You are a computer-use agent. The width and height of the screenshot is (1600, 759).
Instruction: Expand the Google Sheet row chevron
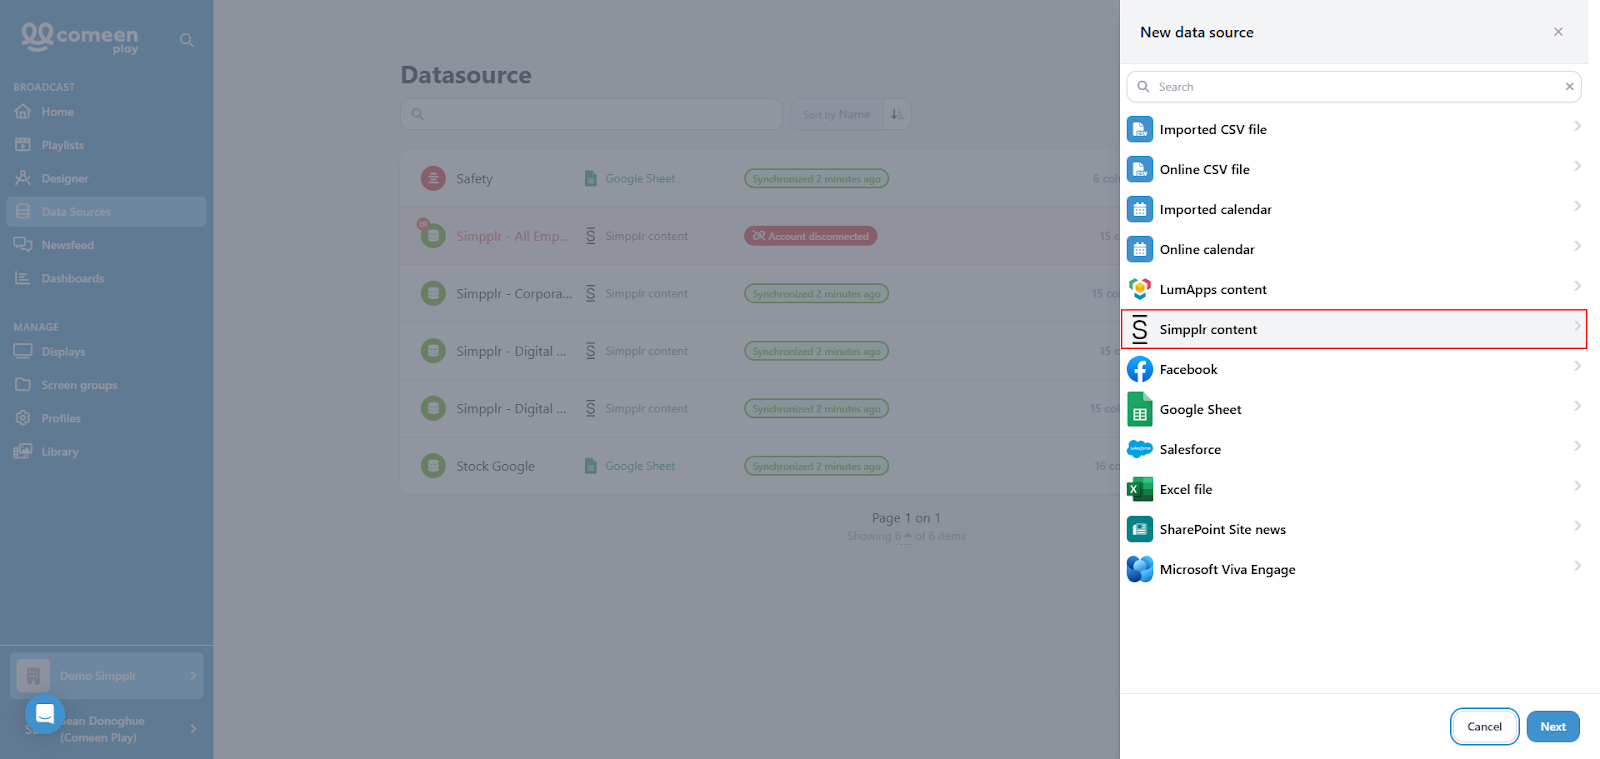pos(1577,406)
